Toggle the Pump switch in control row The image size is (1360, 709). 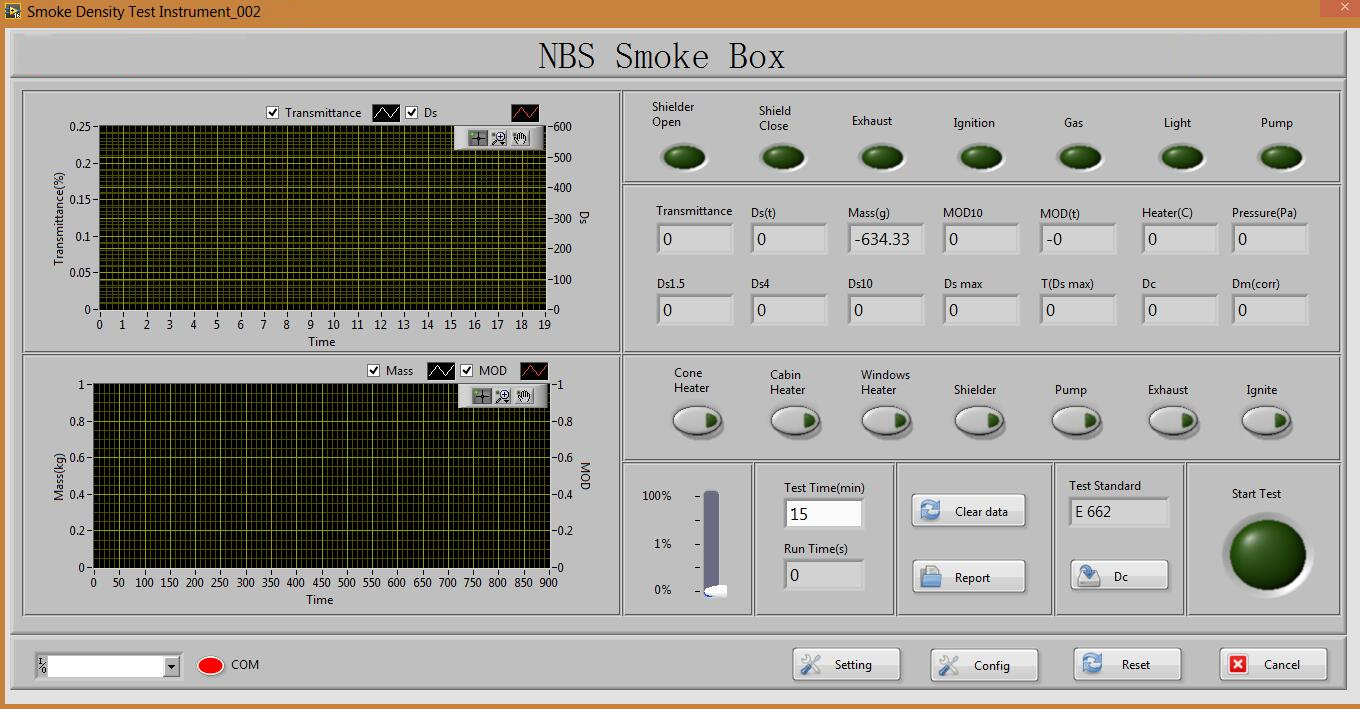[1076, 422]
